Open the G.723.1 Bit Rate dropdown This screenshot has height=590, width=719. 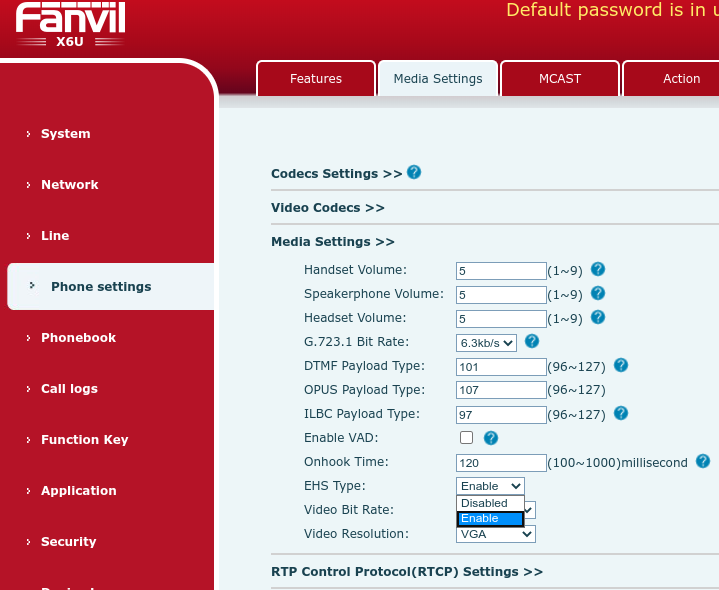[x=486, y=343]
